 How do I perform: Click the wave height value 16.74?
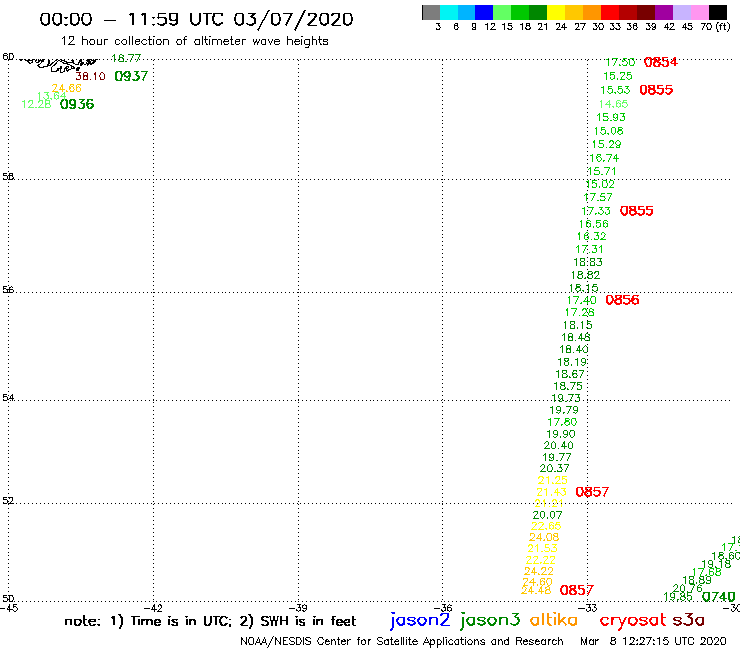pyautogui.click(x=604, y=158)
